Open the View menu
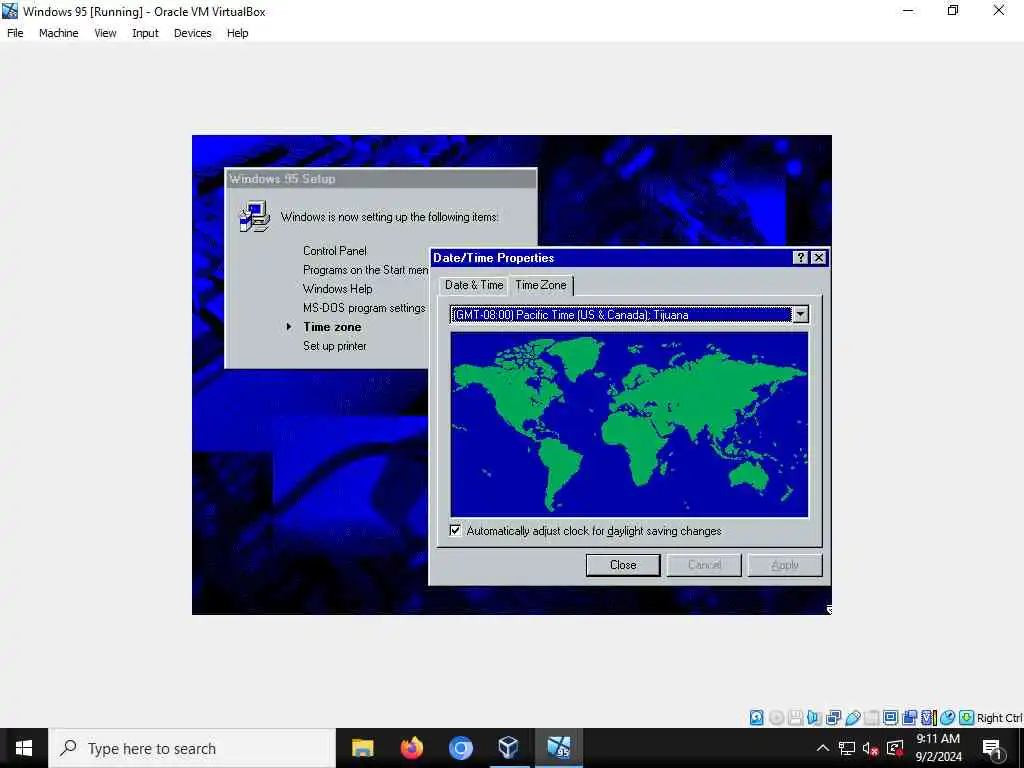 click(105, 33)
